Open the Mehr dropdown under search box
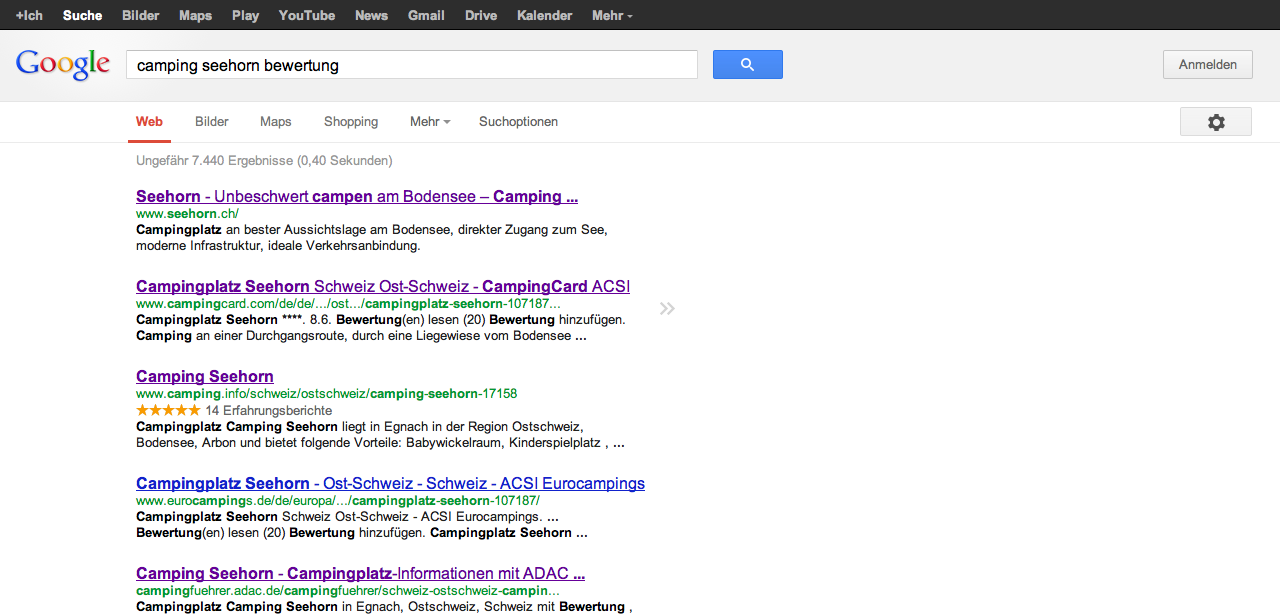 pos(429,122)
